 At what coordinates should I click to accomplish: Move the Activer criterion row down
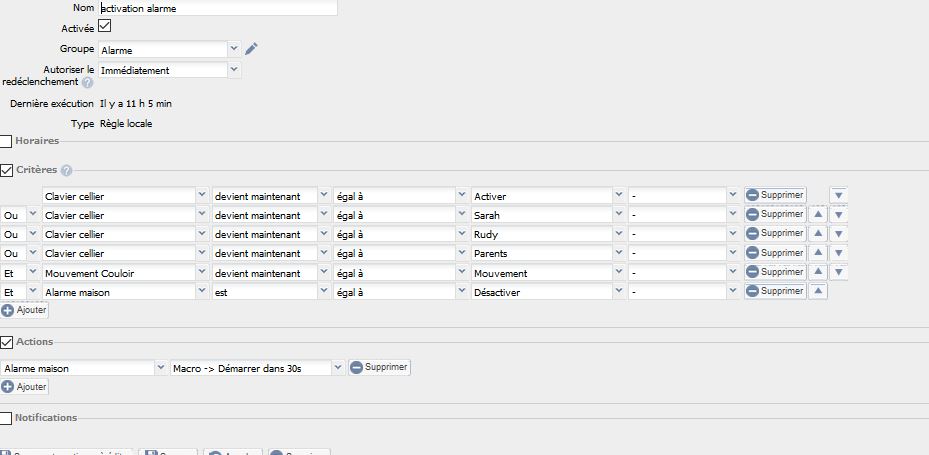pos(839,196)
